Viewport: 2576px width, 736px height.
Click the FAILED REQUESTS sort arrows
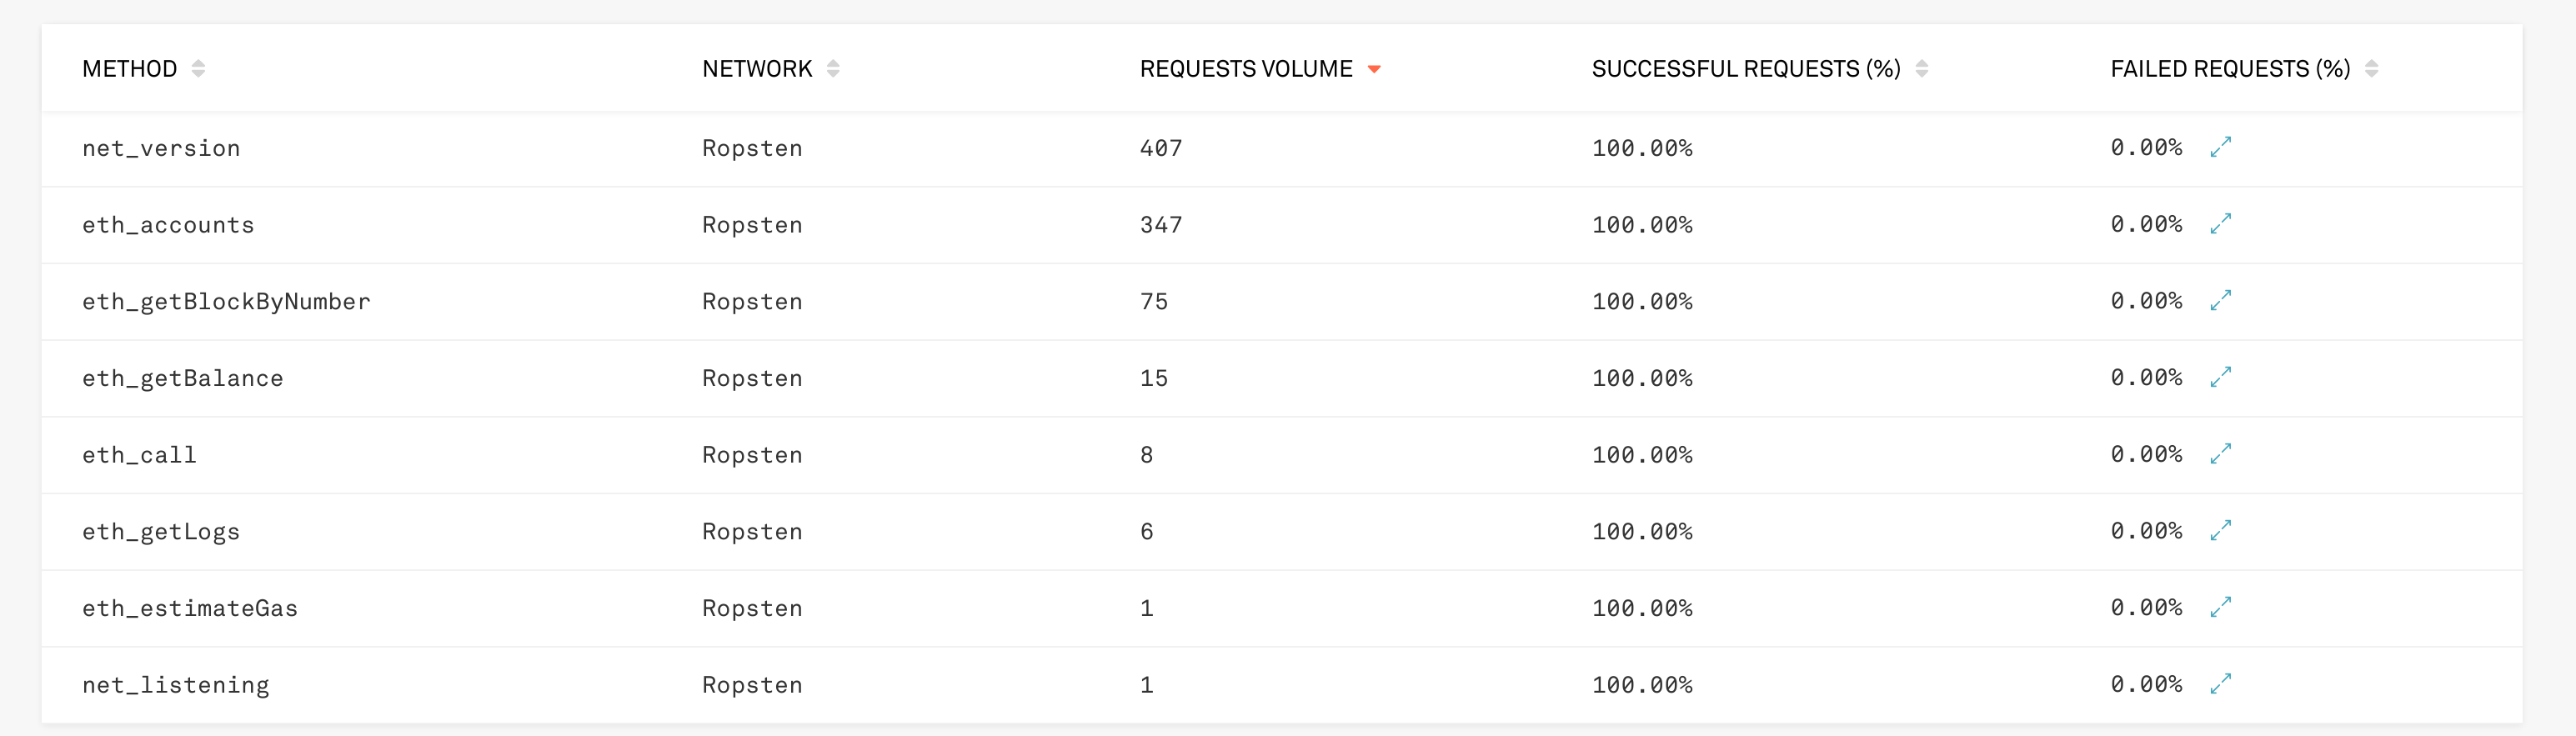(x=2370, y=69)
